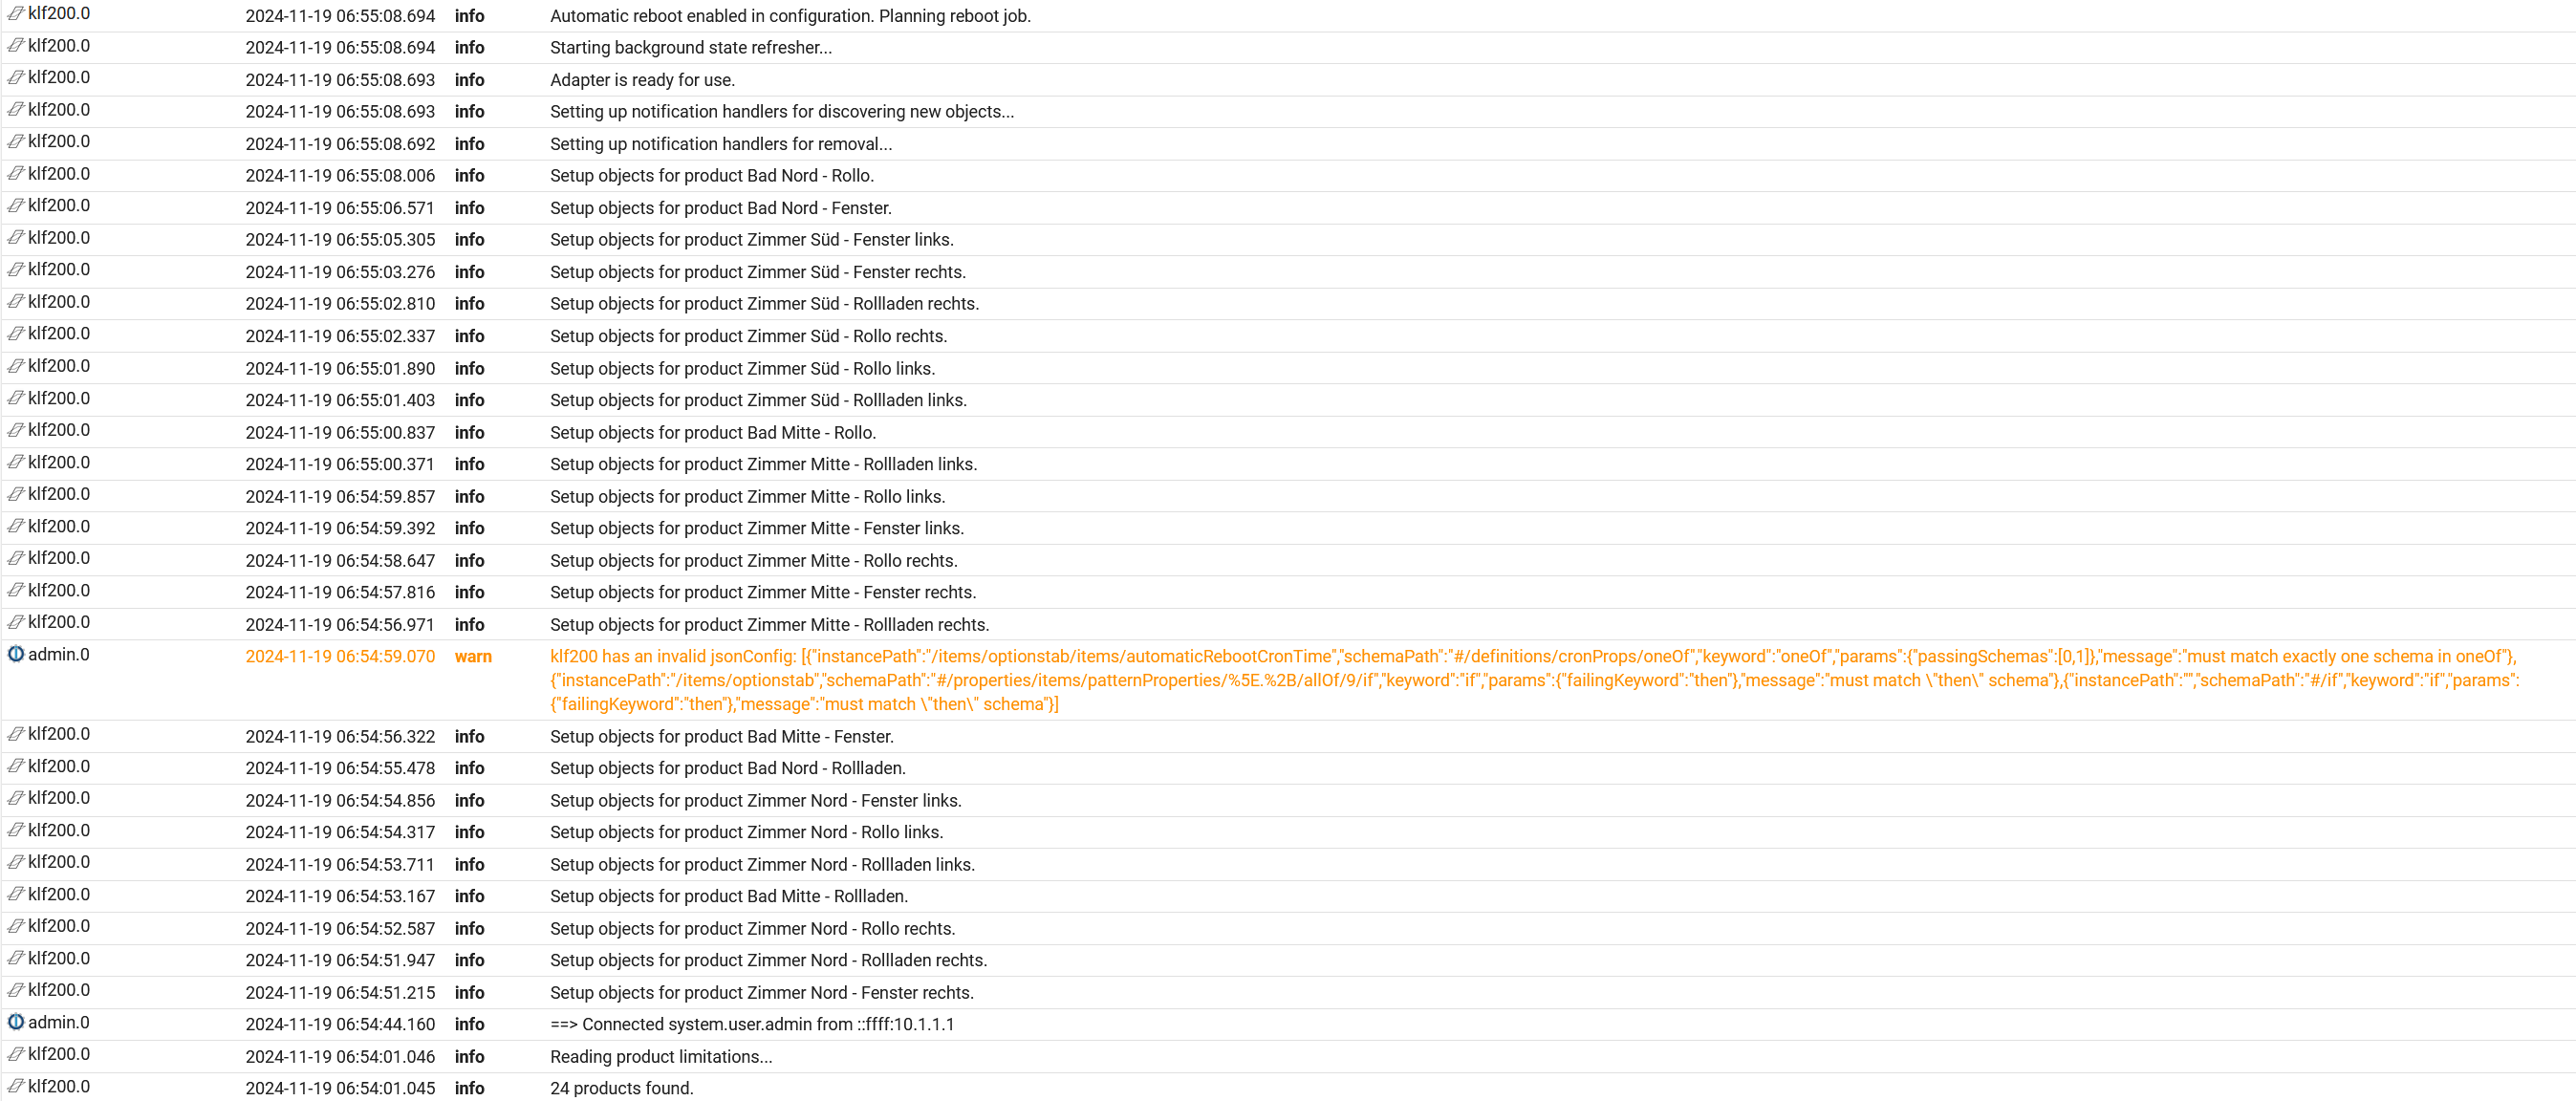Click the admin.0 icon in the warn row
The height and width of the screenshot is (1101, 2576).
tap(16, 654)
